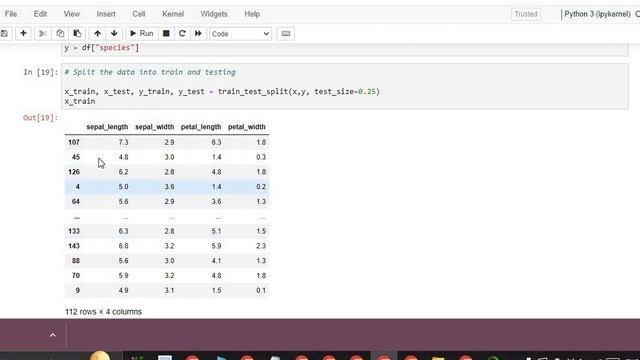Select row index 126
The image size is (640, 360).
click(x=74, y=172)
